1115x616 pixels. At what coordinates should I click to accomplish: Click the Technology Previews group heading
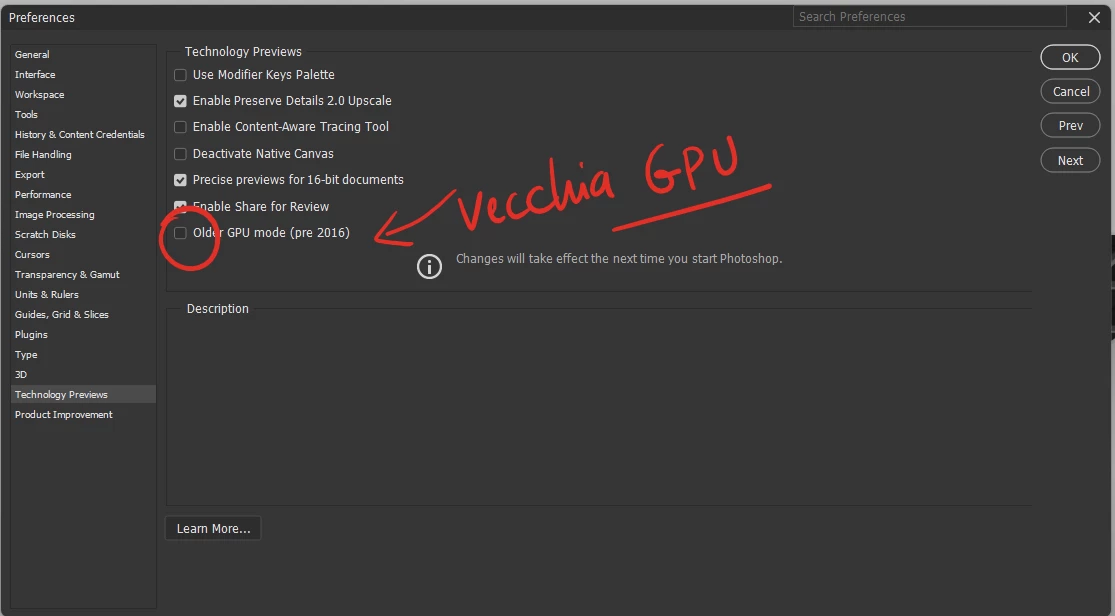pos(243,52)
